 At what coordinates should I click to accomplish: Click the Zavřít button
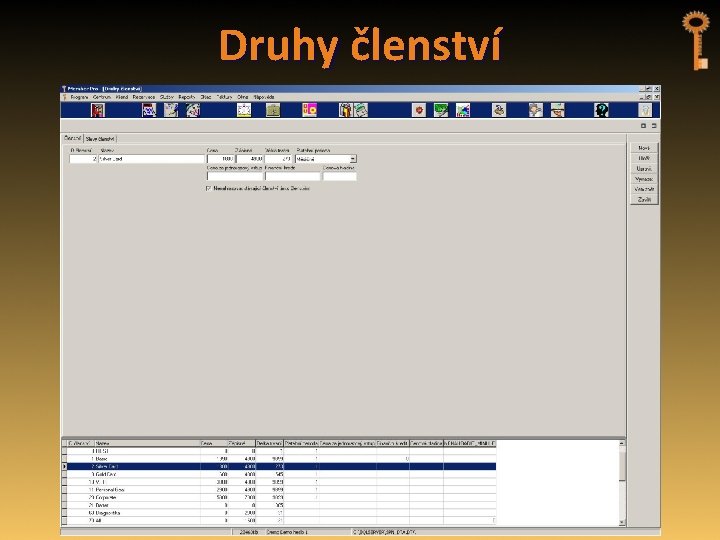coord(644,200)
